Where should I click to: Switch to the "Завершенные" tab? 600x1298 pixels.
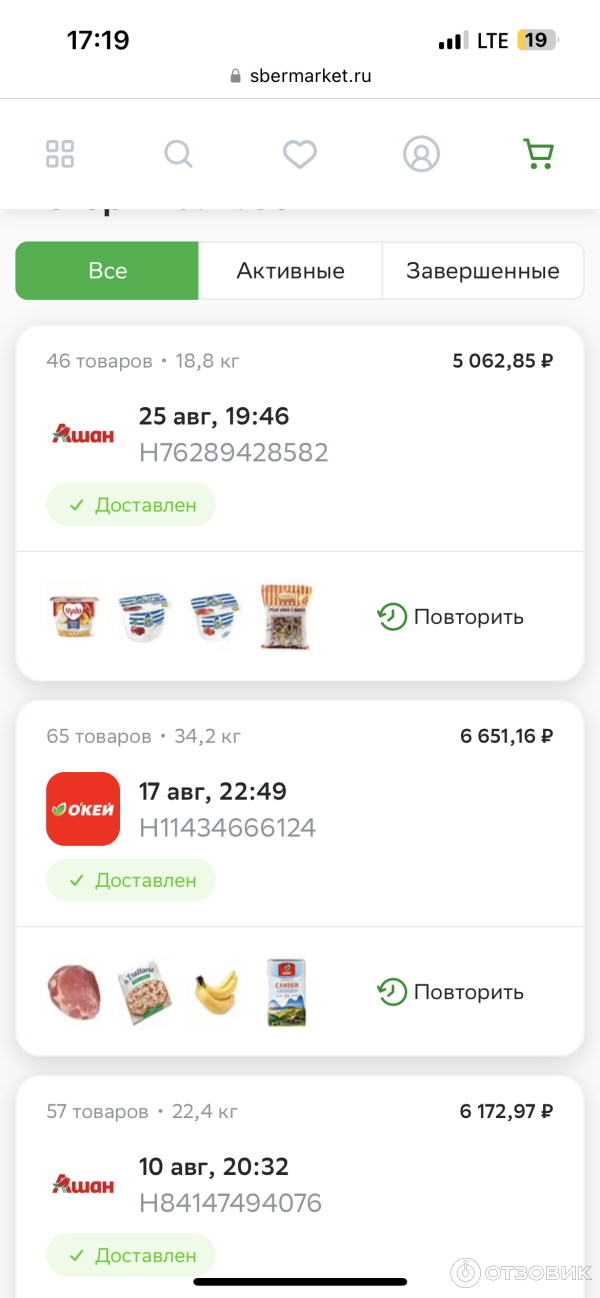pyautogui.click(x=482, y=271)
